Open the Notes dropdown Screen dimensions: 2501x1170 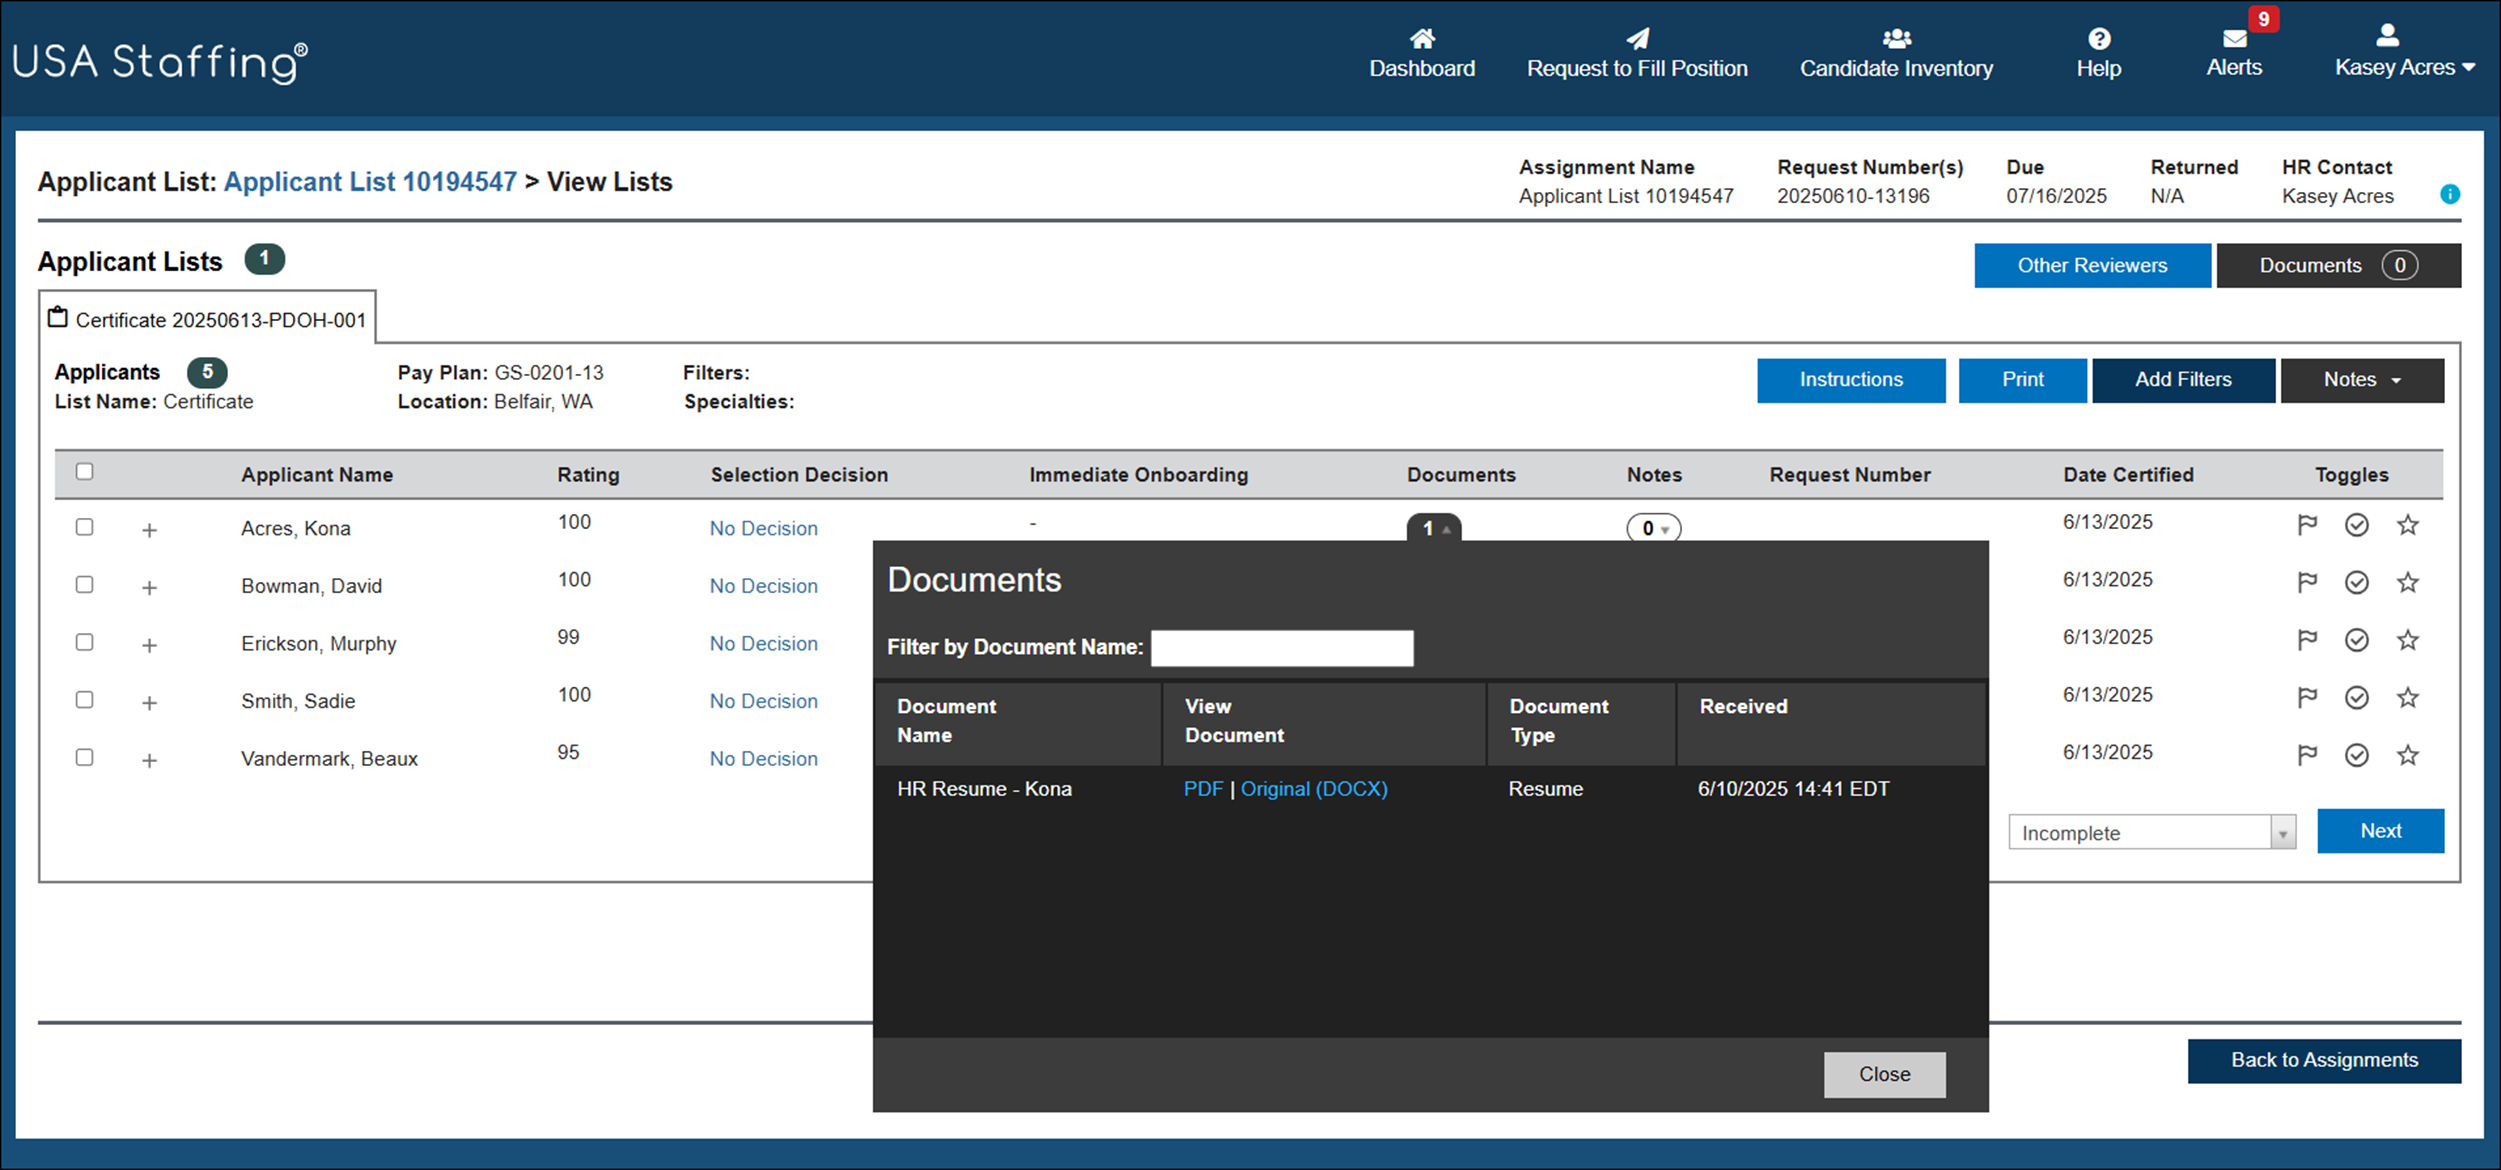coord(2361,380)
